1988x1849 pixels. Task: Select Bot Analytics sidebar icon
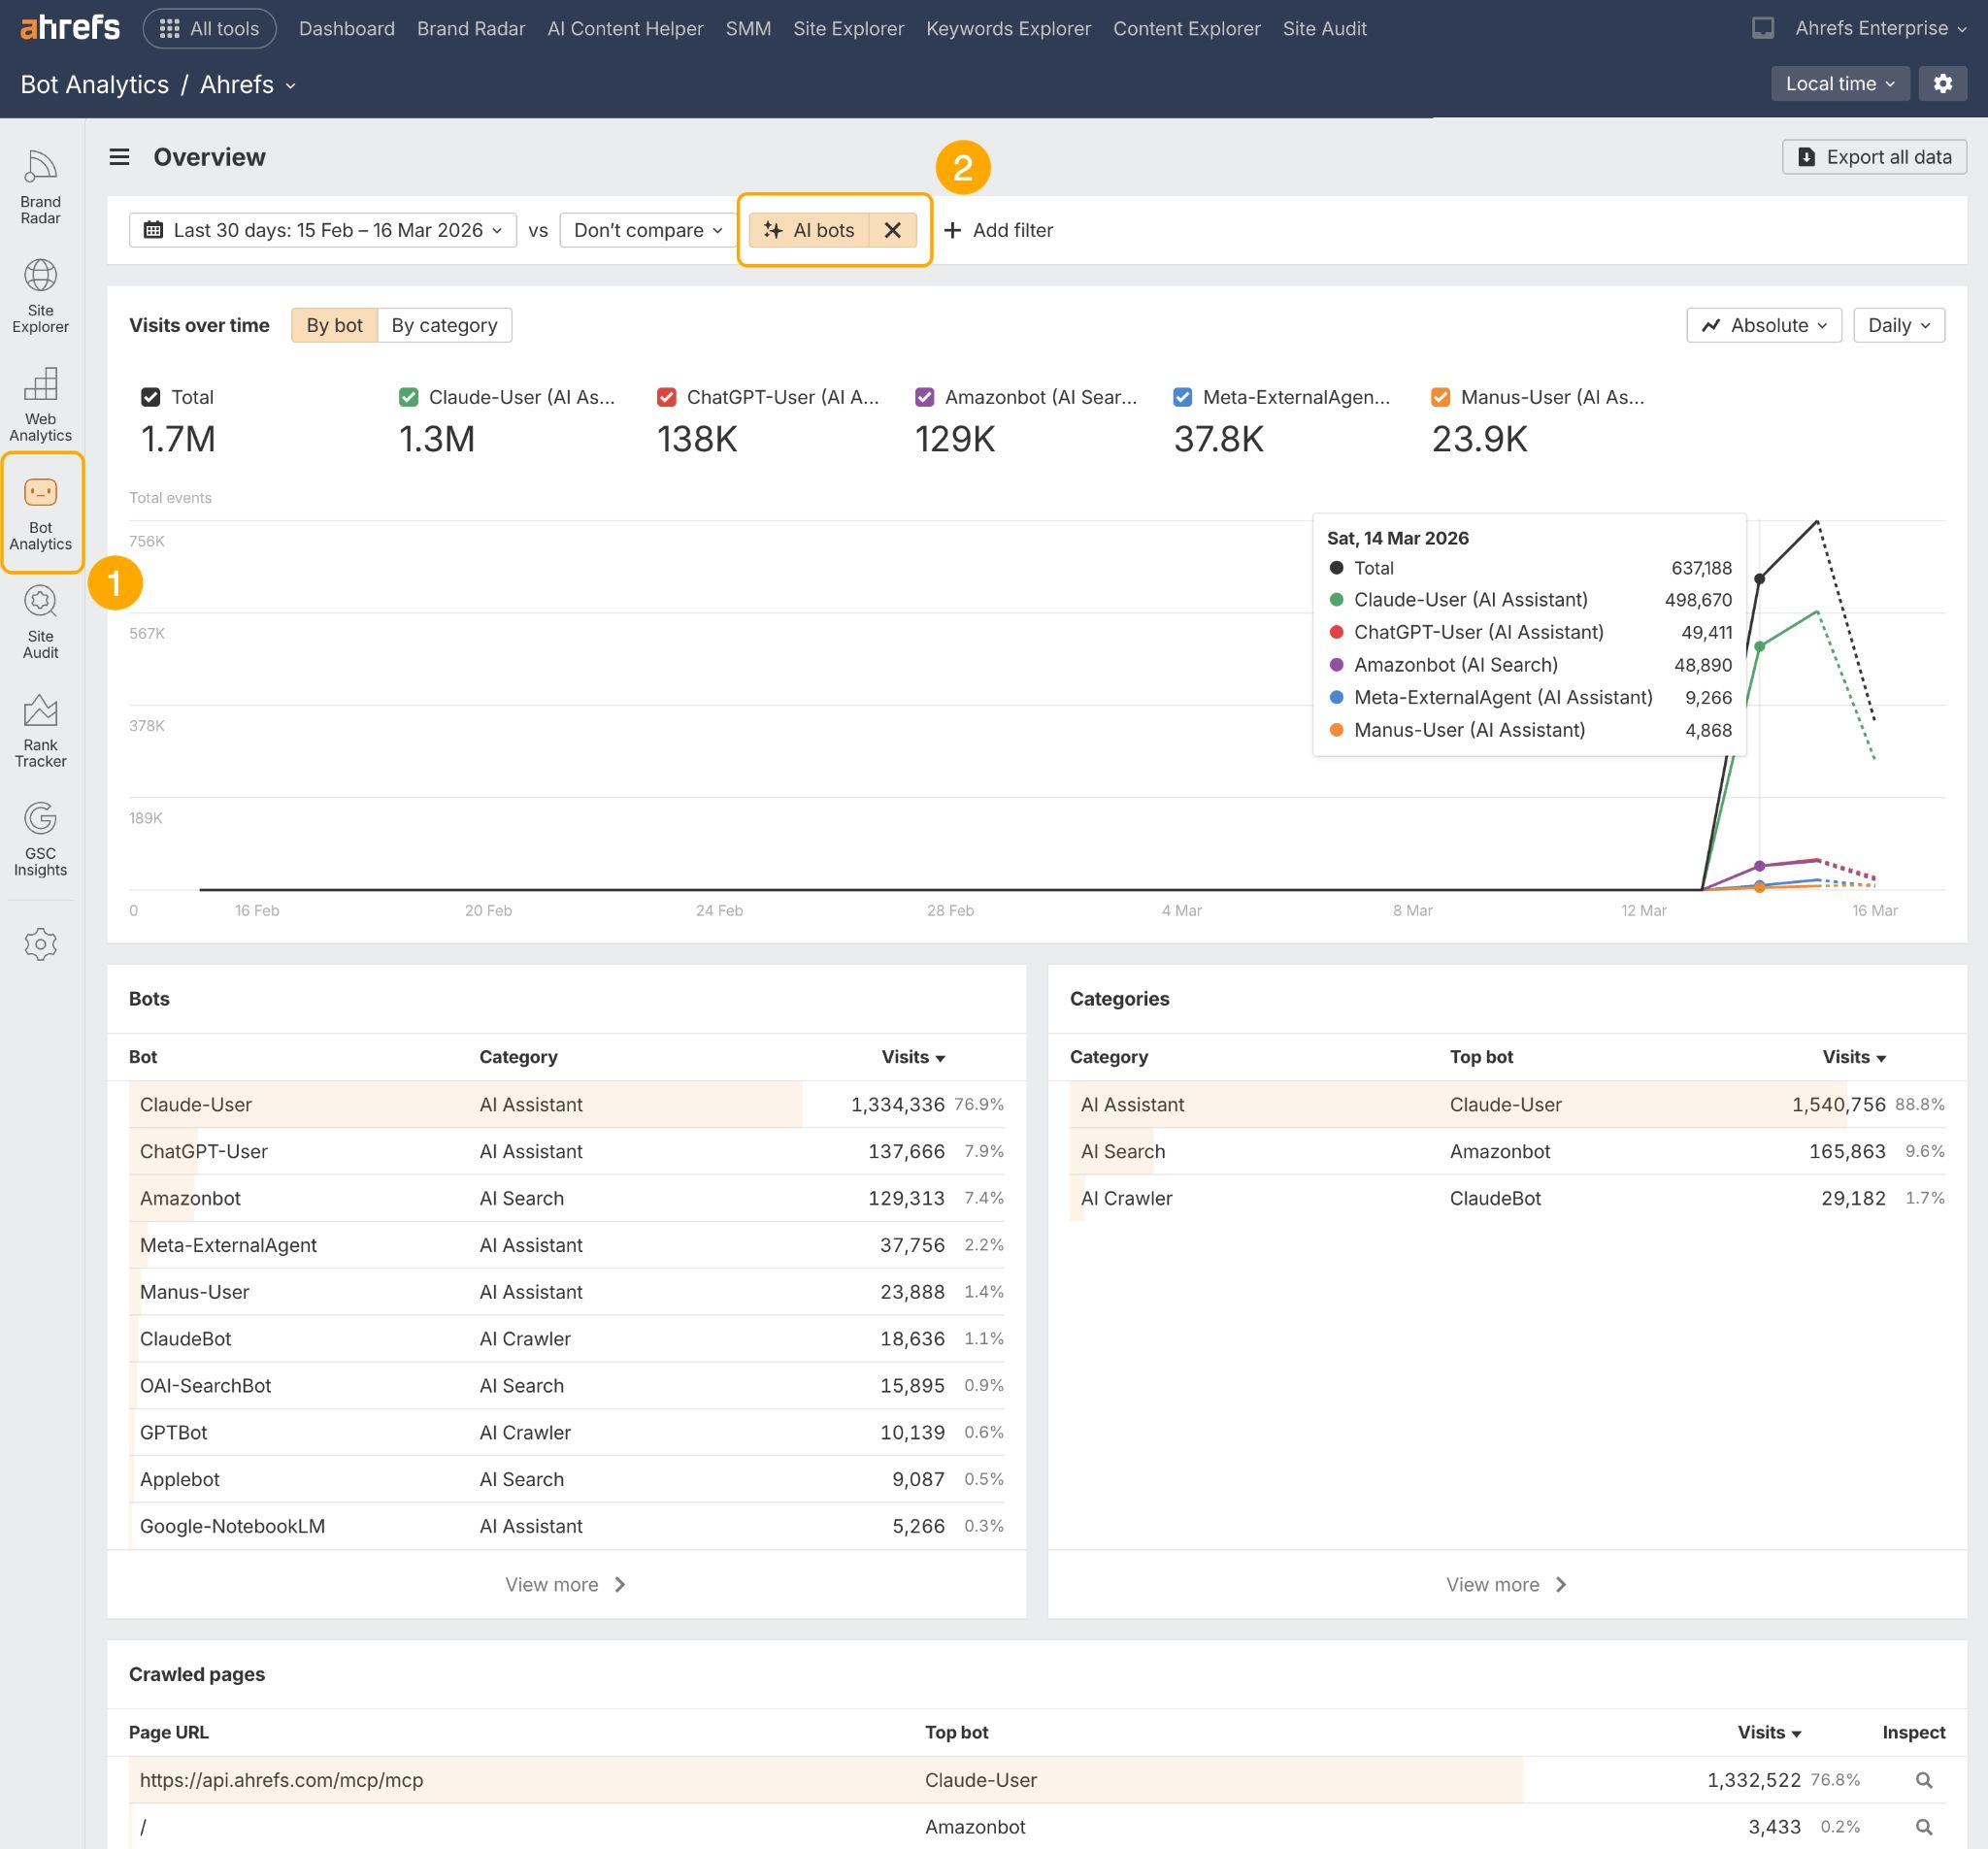[40, 513]
